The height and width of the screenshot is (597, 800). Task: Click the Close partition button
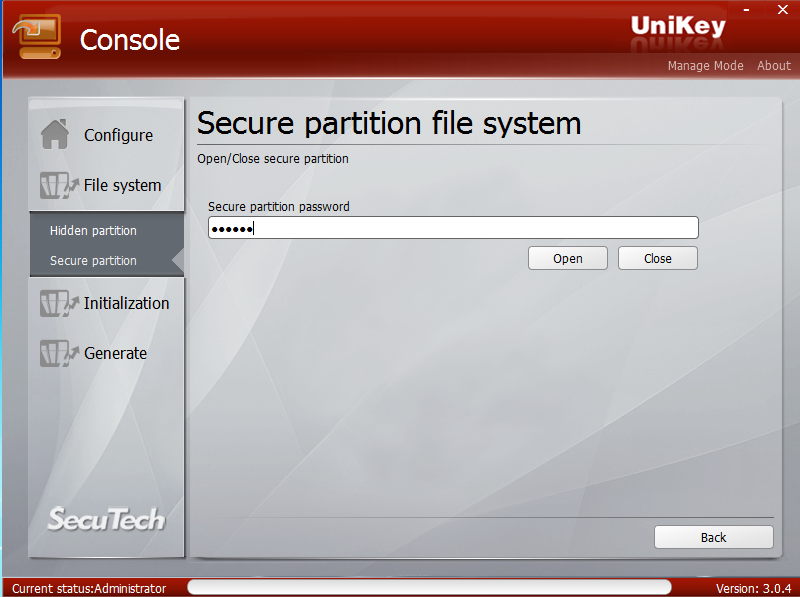pyautogui.click(x=658, y=258)
